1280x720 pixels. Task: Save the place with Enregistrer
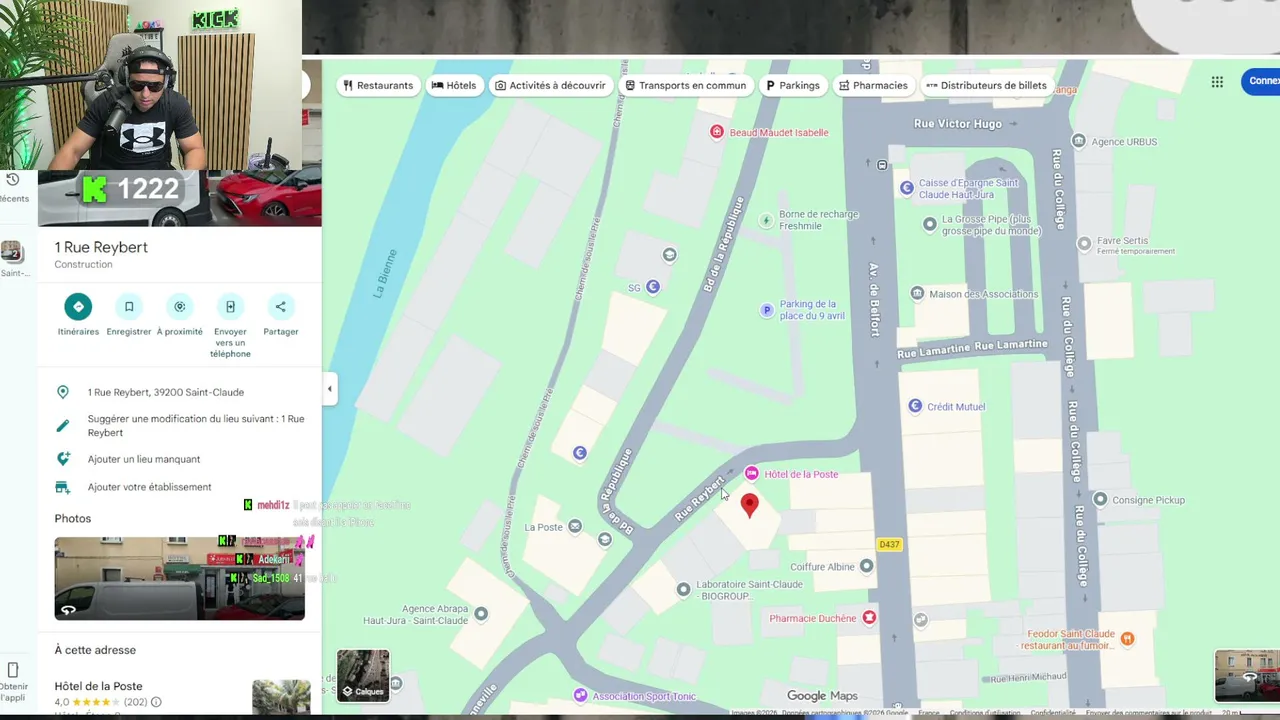tap(129, 307)
